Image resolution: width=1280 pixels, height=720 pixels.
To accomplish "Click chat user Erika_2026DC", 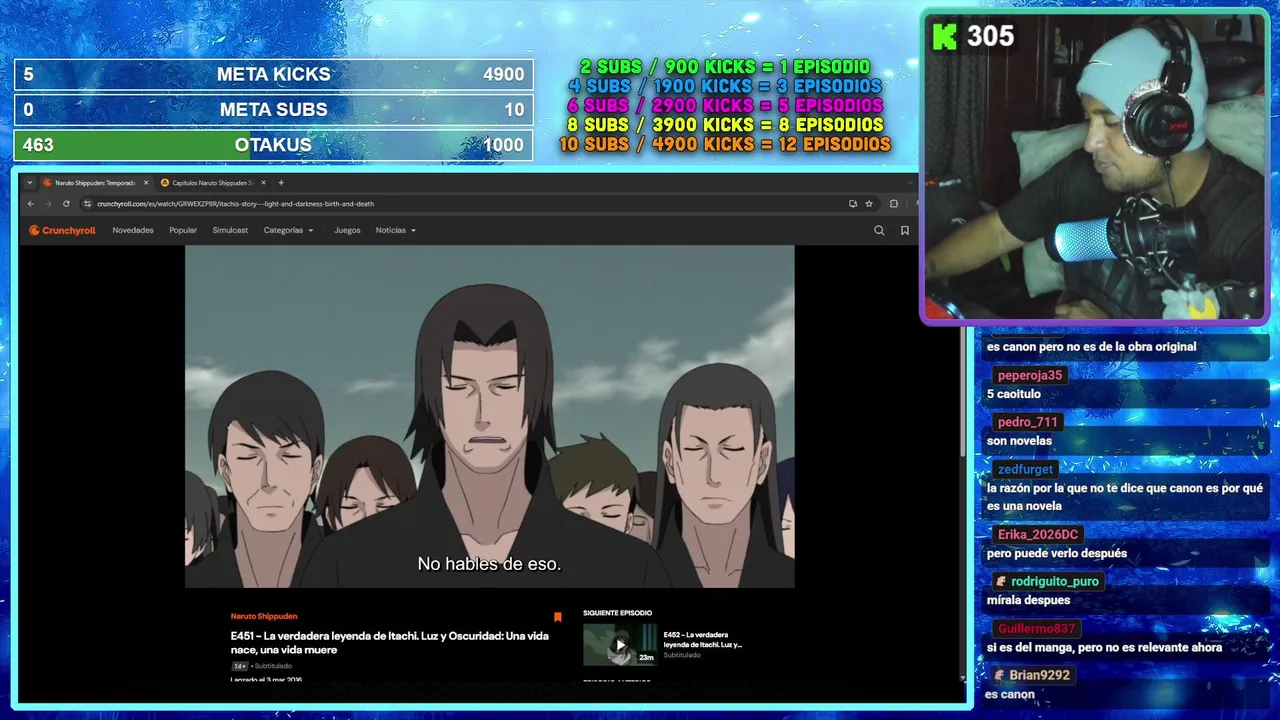I will click(x=1037, y=535).
